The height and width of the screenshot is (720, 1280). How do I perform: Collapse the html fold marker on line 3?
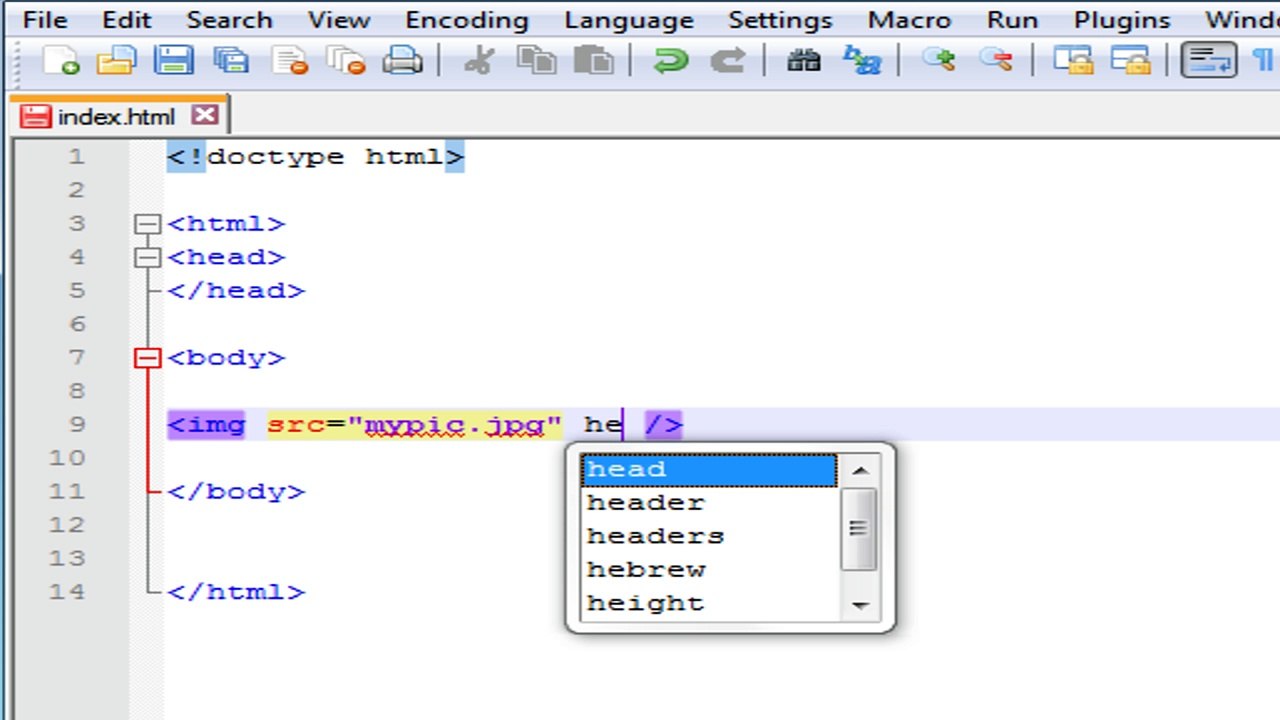[x=147, y=224]
